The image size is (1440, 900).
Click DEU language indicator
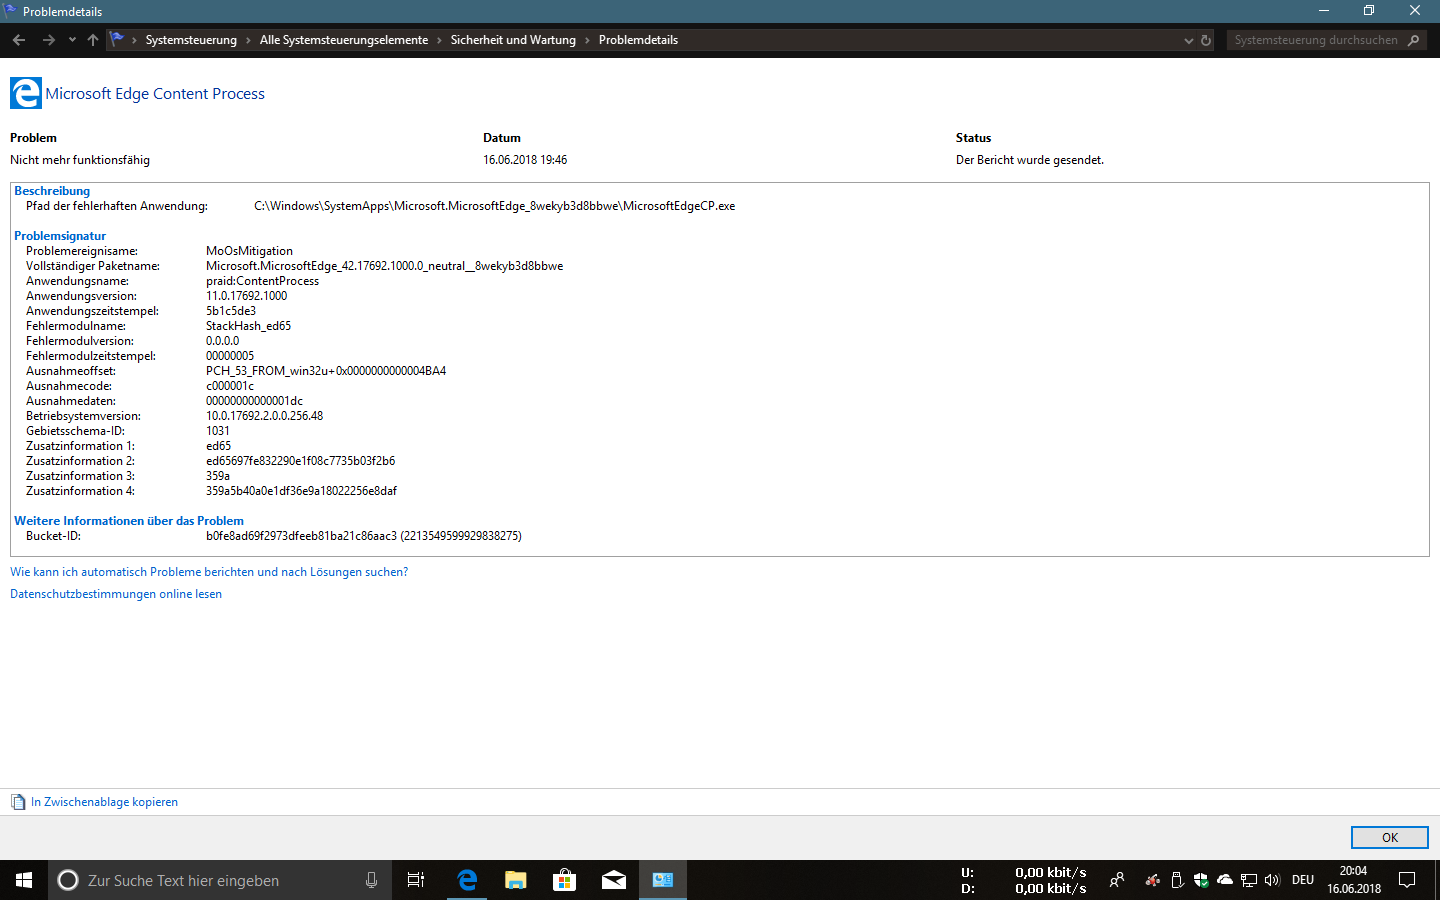(1303, 880)
